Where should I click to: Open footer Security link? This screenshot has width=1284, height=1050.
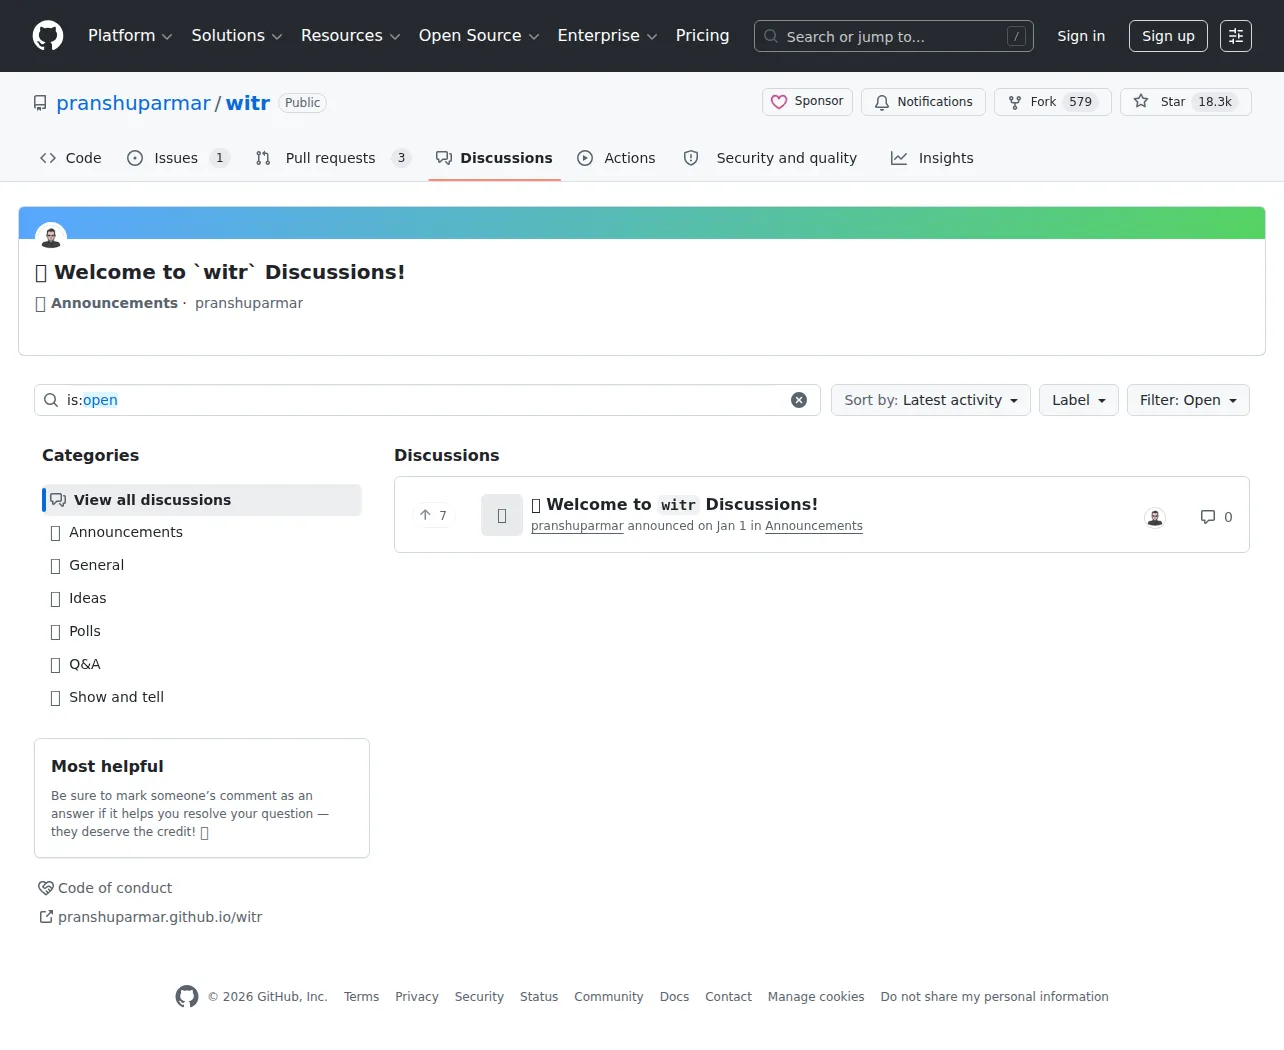tap(479, 997)
